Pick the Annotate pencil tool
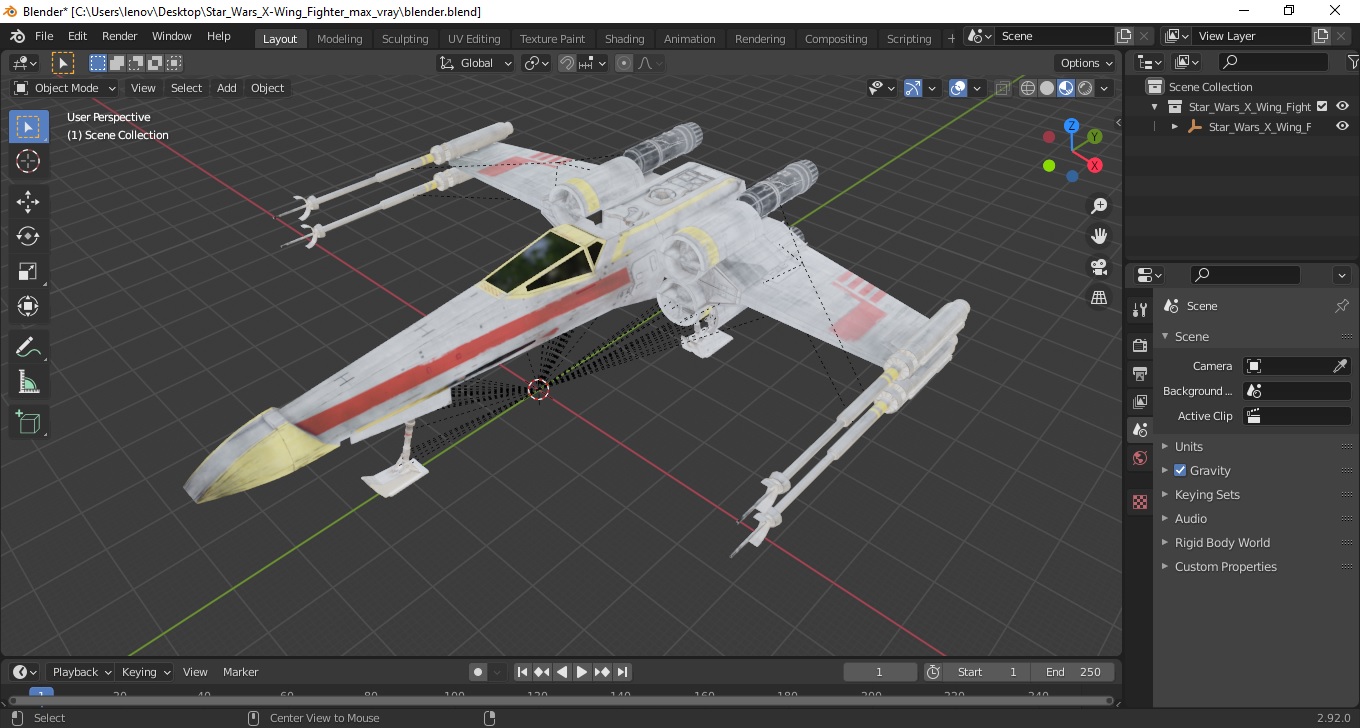This screenshot has height=728, width=1360. (x=28, y=347)
